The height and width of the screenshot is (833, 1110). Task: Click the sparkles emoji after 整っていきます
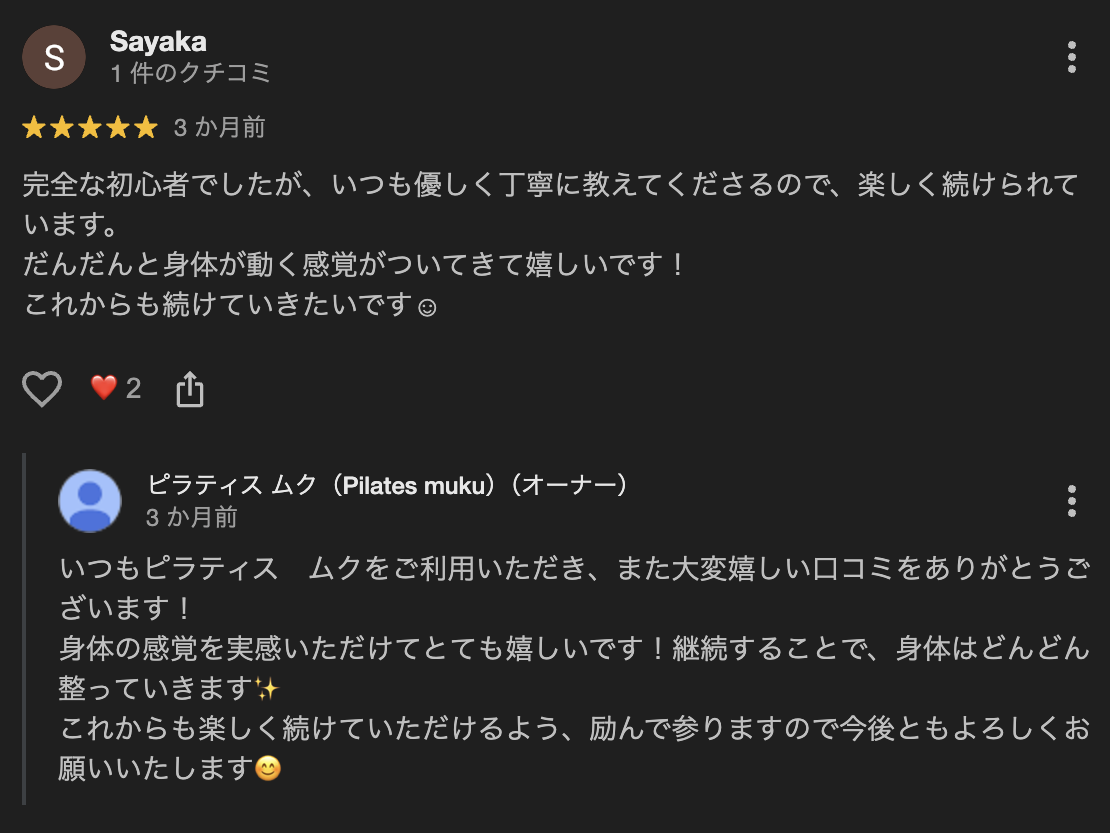266,689
